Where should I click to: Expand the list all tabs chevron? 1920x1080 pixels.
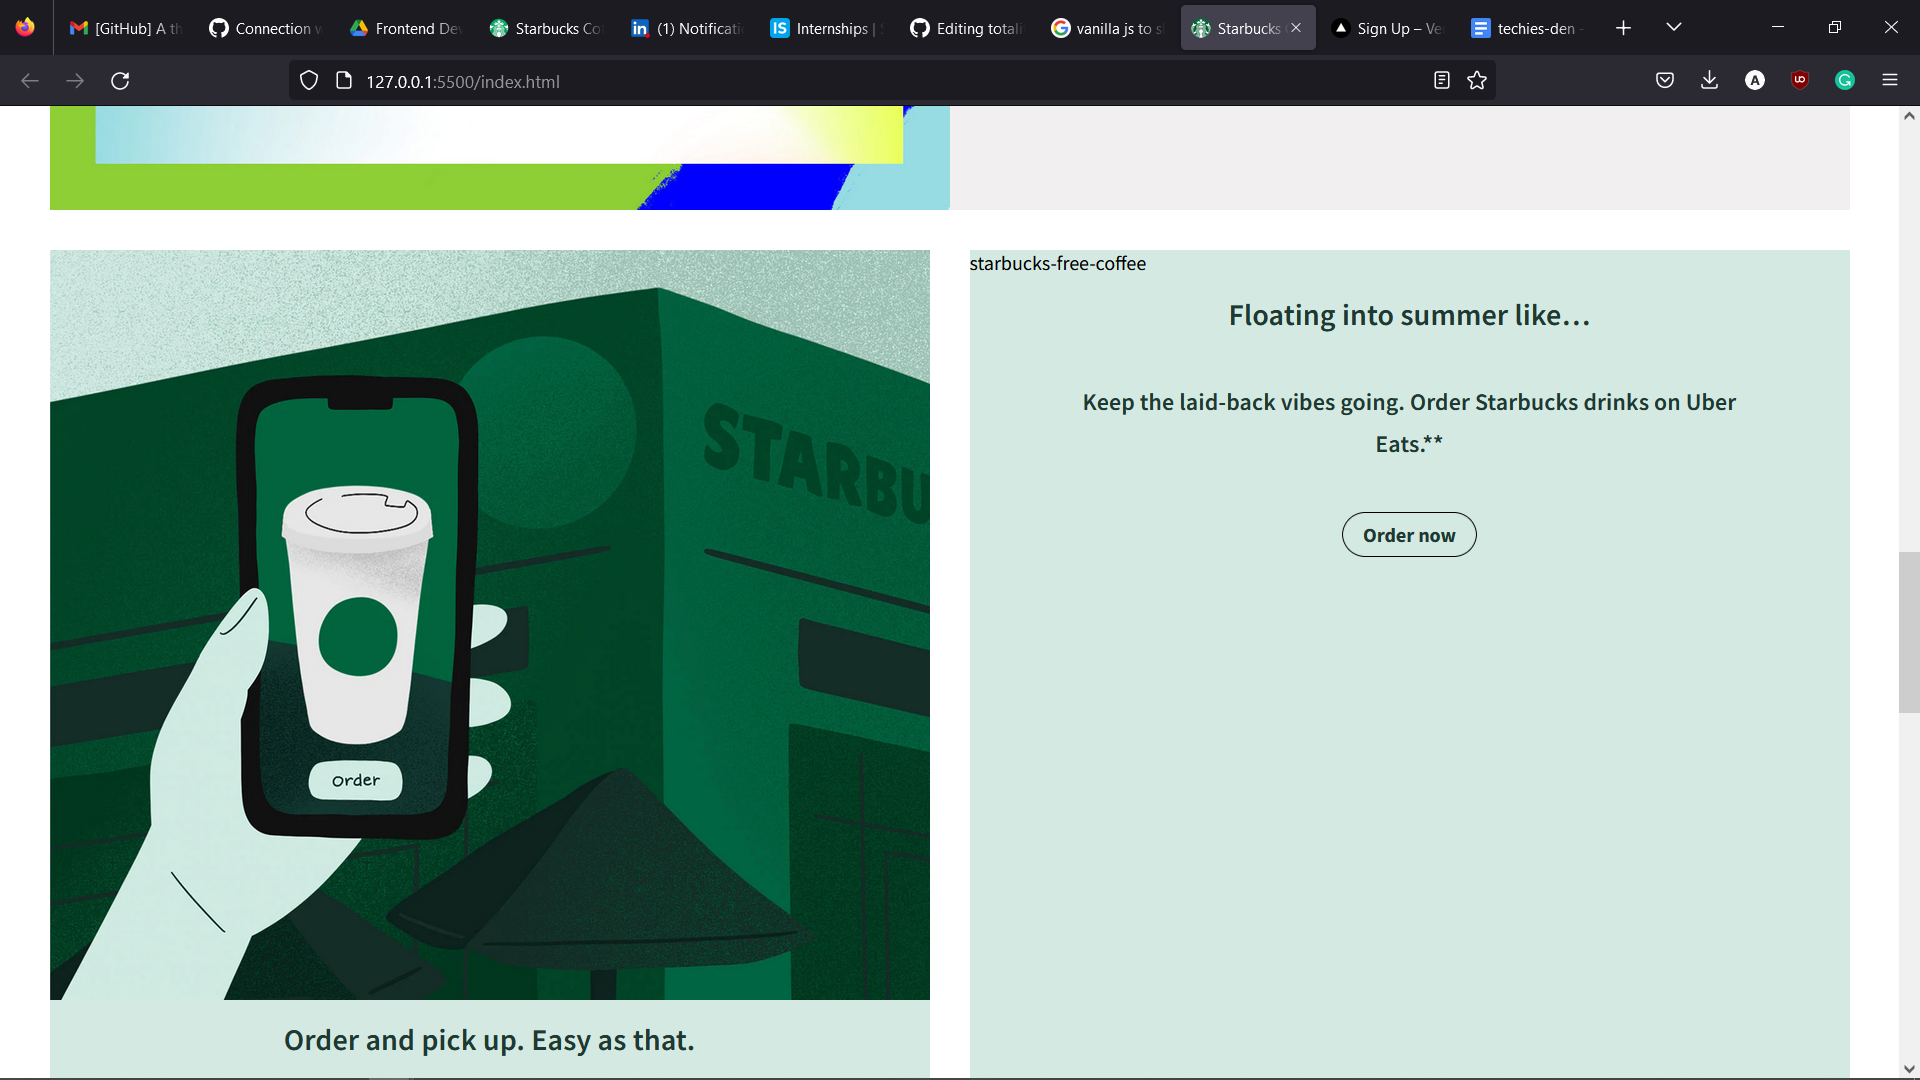click(1674, 28)
